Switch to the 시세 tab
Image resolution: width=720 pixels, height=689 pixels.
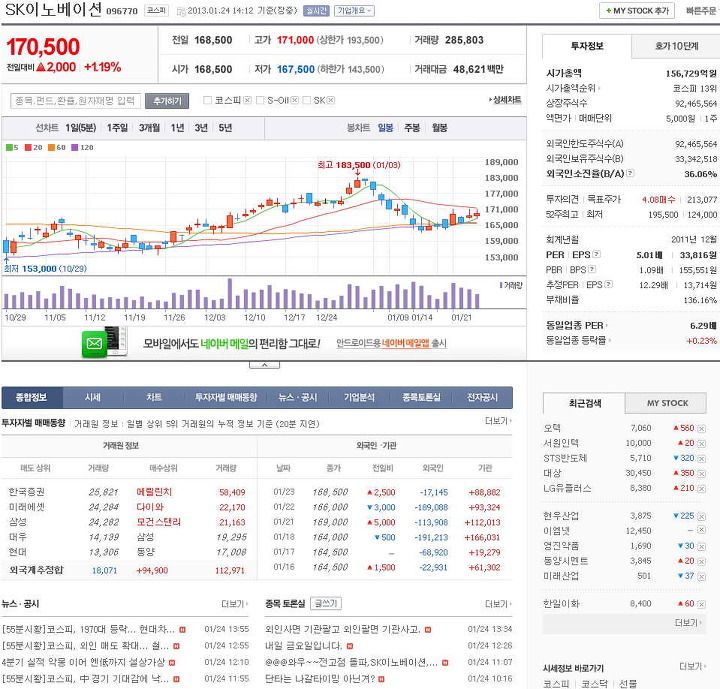pos(93,398)
